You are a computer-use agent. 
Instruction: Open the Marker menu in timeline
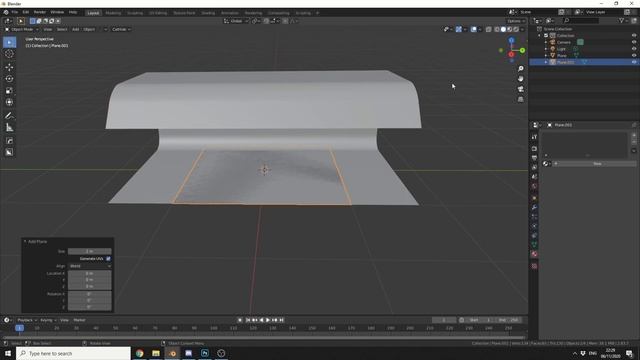click(x=79, y=320)
